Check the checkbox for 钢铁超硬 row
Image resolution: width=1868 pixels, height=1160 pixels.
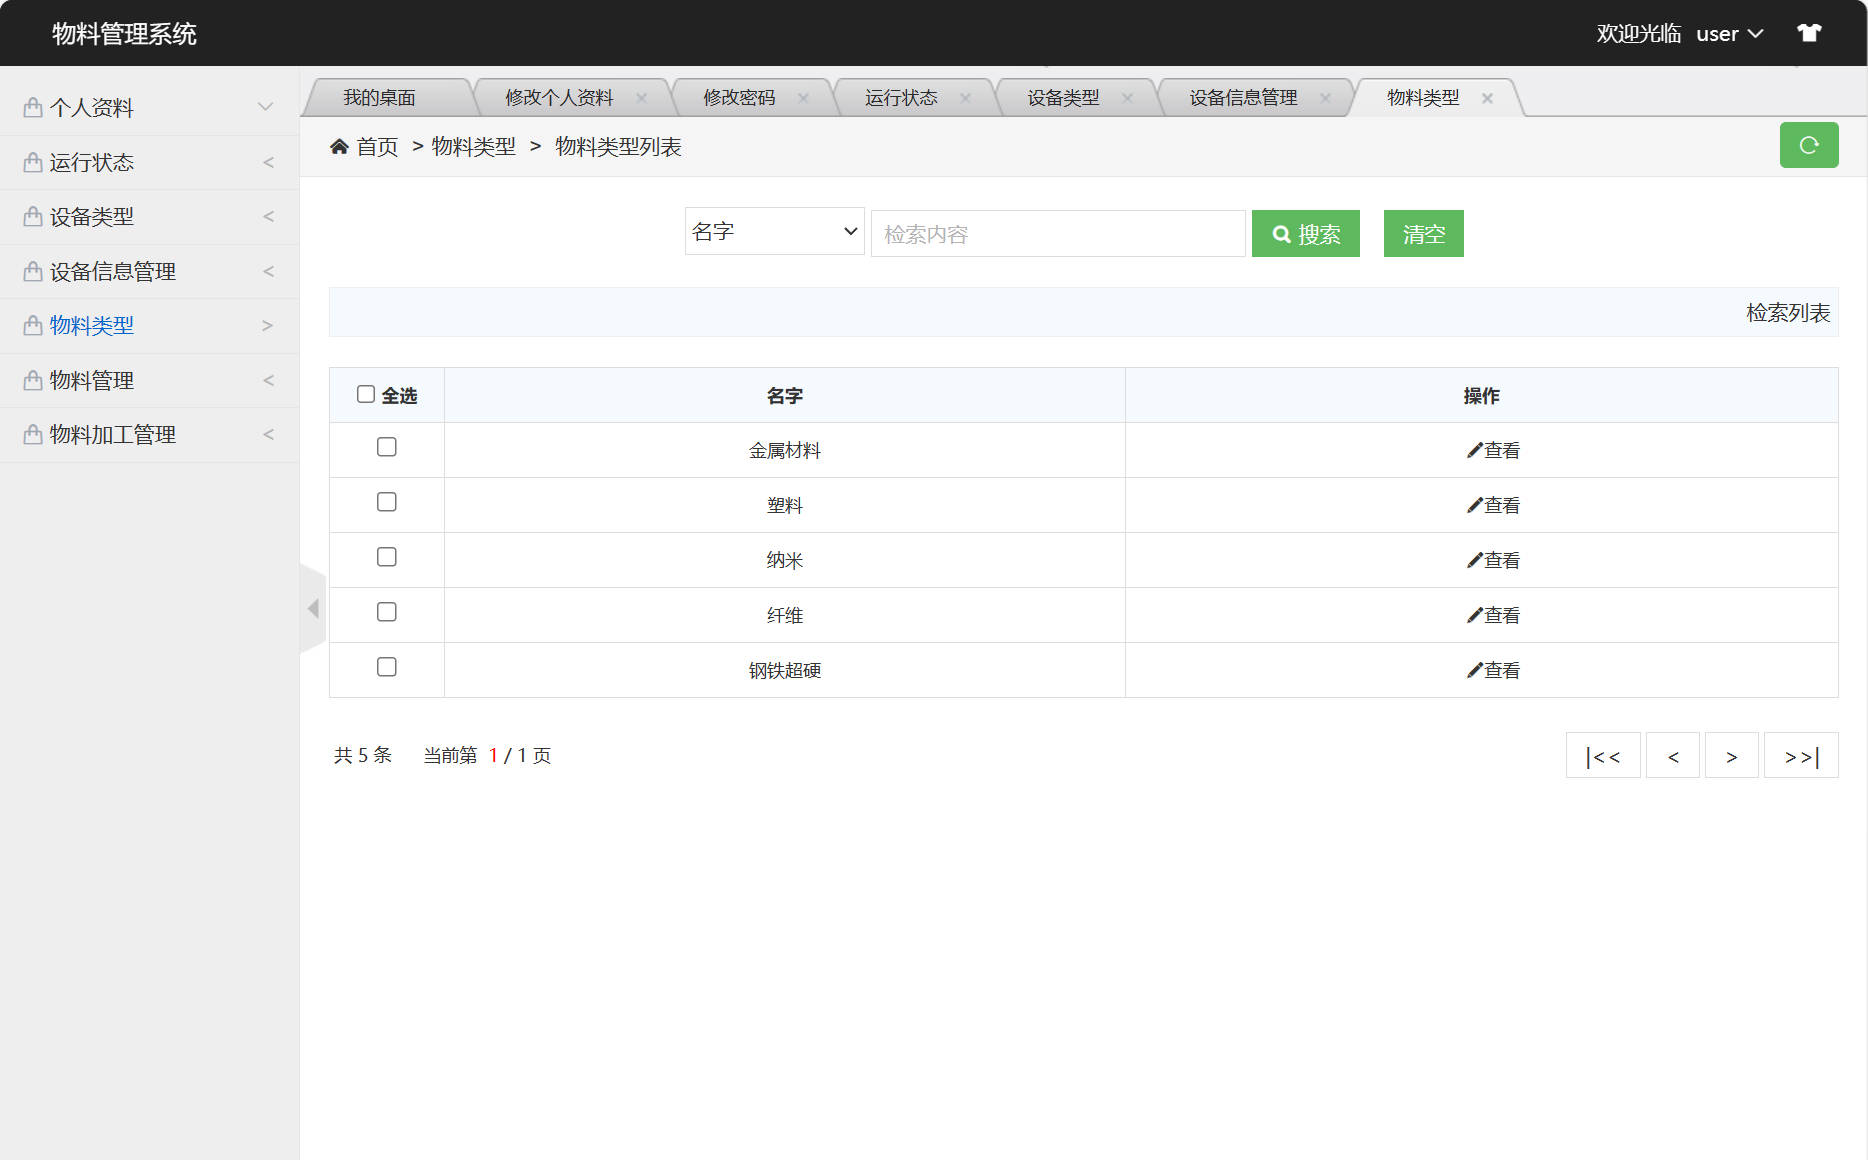click(x=387, y=667)
